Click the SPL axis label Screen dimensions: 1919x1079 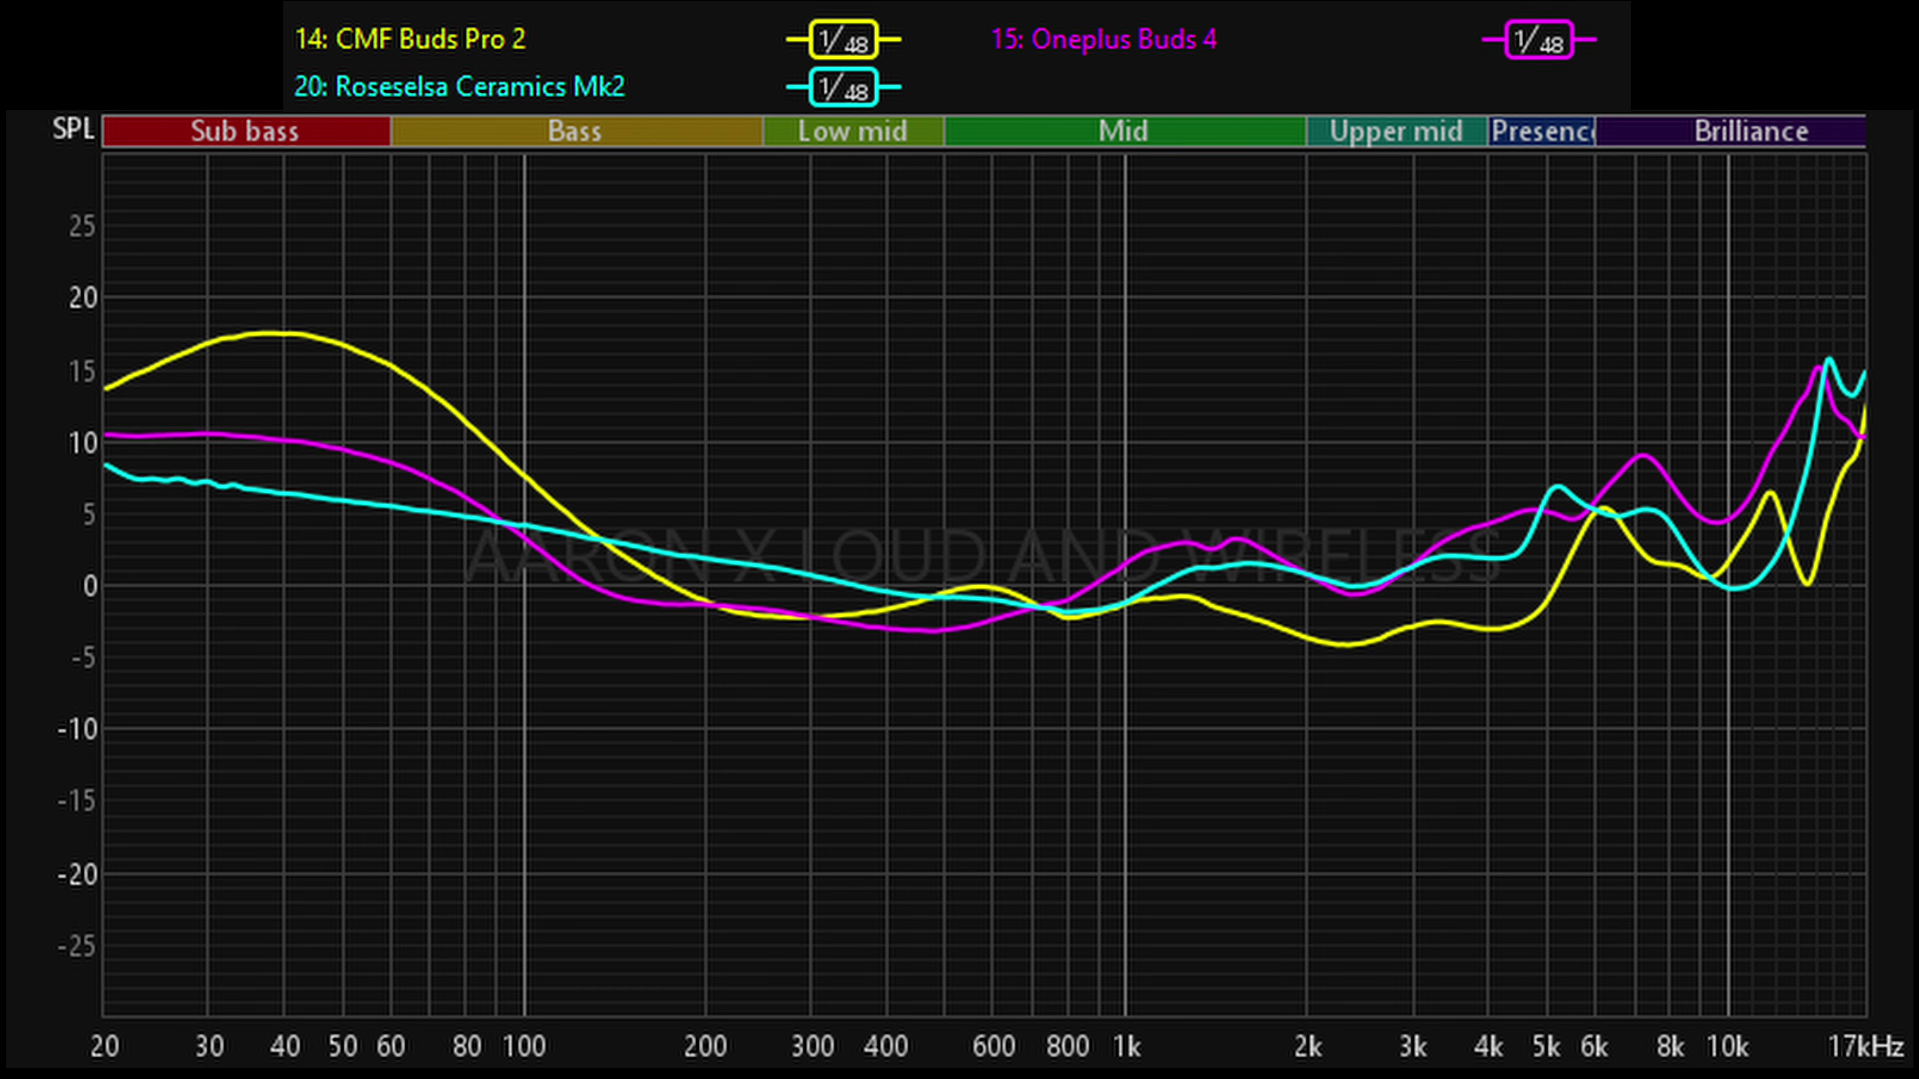pos(73,129)
